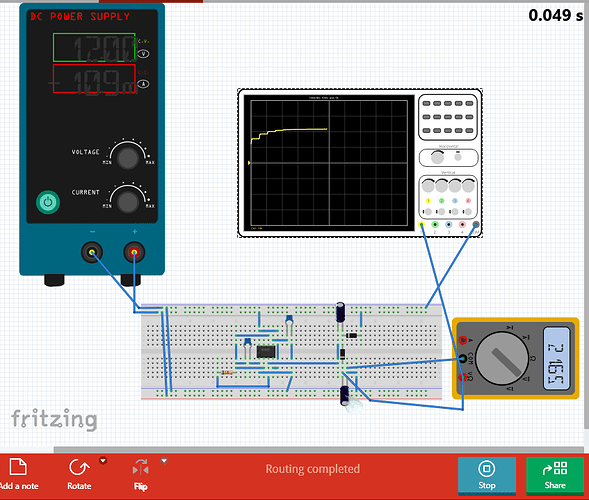
Task: Click the Flip icon in the toolbar
Action: click(x=140, y=468)
